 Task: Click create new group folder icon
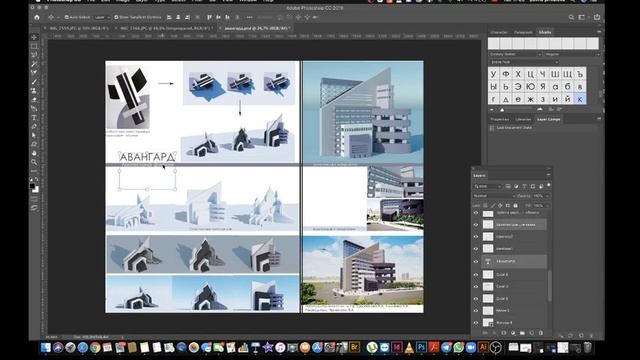pos(522,333)
